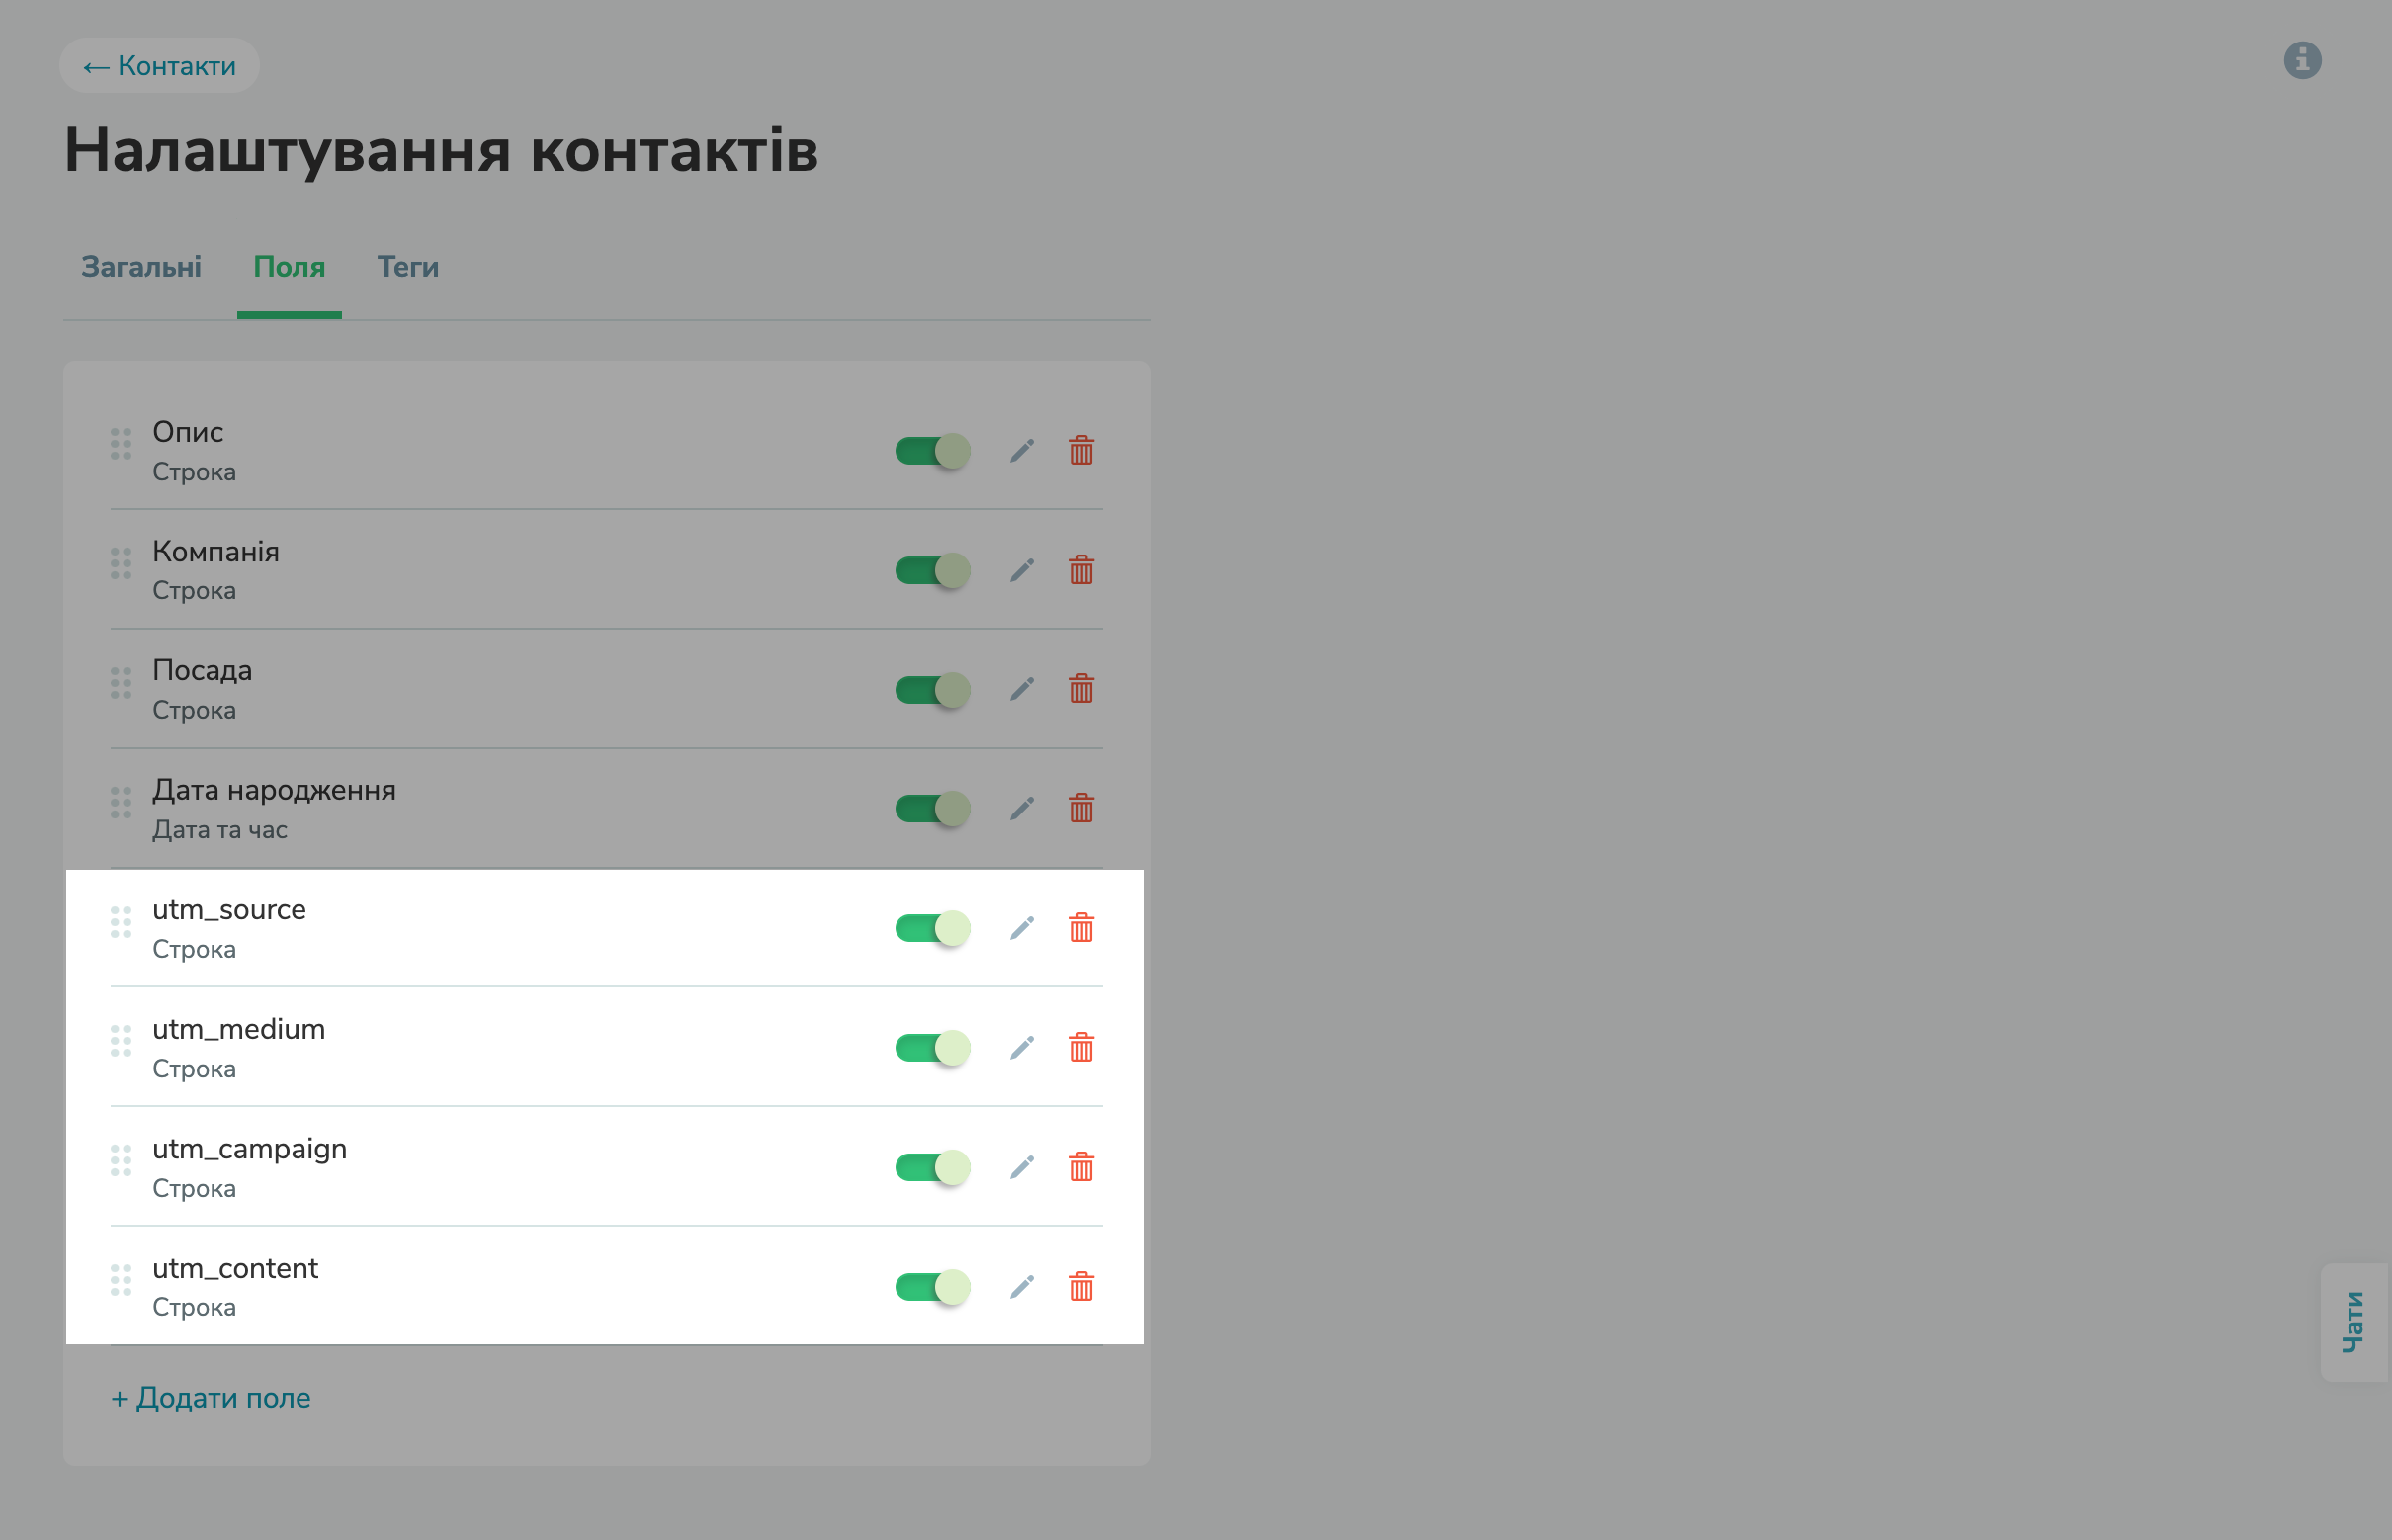The image size is (2392, 1540).
Task: Toggle the utm_medium field switch
Action: (930, 1048)
